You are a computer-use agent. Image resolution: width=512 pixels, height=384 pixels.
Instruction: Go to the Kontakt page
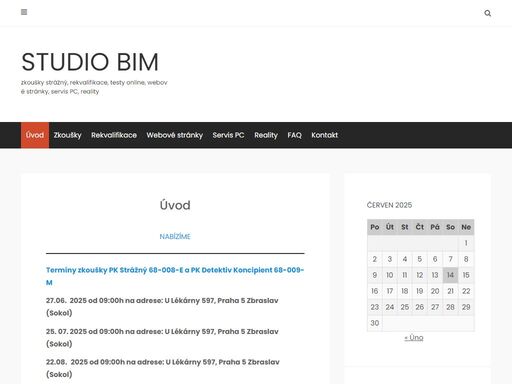[x=325, y=135]
